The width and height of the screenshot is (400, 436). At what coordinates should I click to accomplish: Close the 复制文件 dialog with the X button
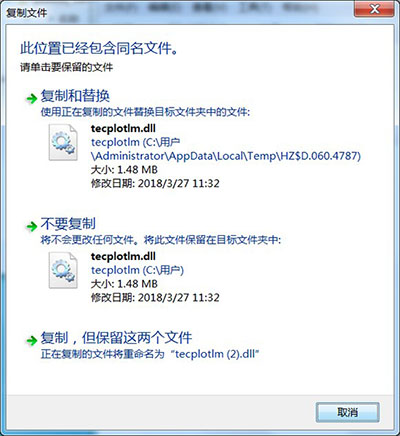375,9
